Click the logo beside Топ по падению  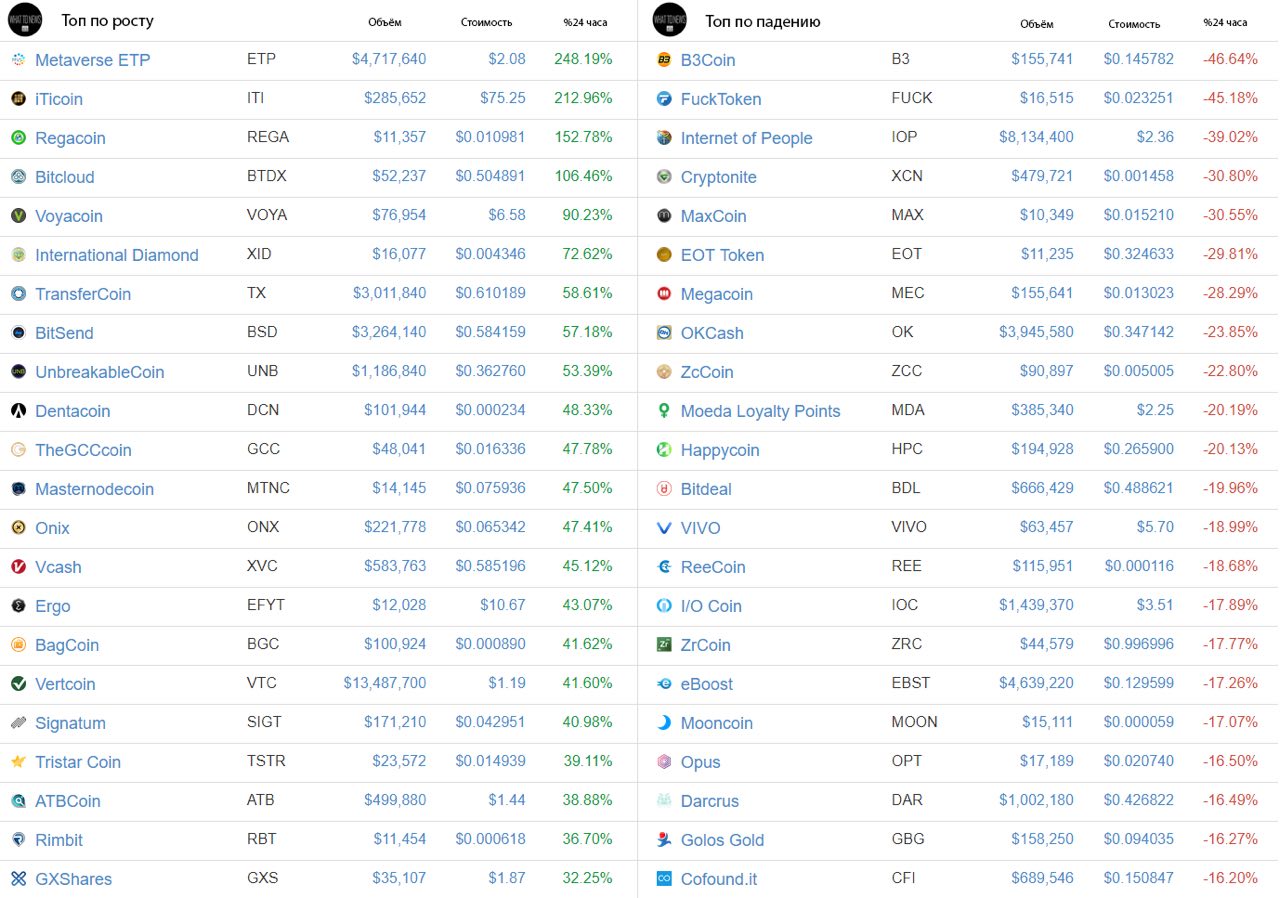click(669, 20)
